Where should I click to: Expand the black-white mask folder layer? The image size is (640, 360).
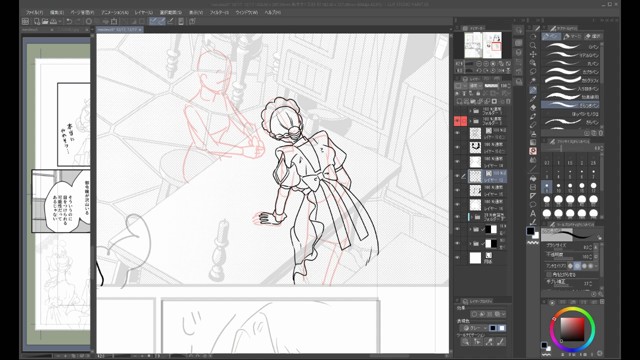[x=470, y=229]
